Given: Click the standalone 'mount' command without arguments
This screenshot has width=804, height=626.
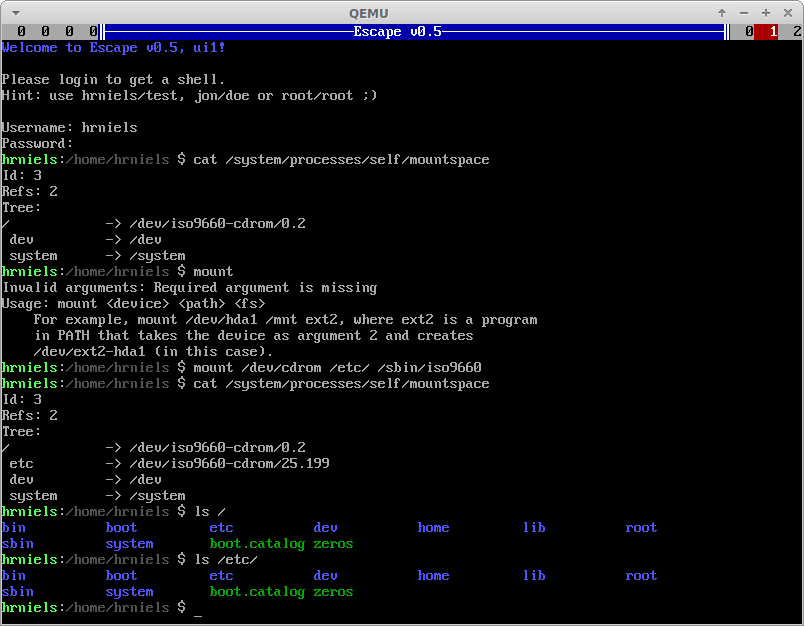Looking at the screenshot, I should click(x=213, y=272).
